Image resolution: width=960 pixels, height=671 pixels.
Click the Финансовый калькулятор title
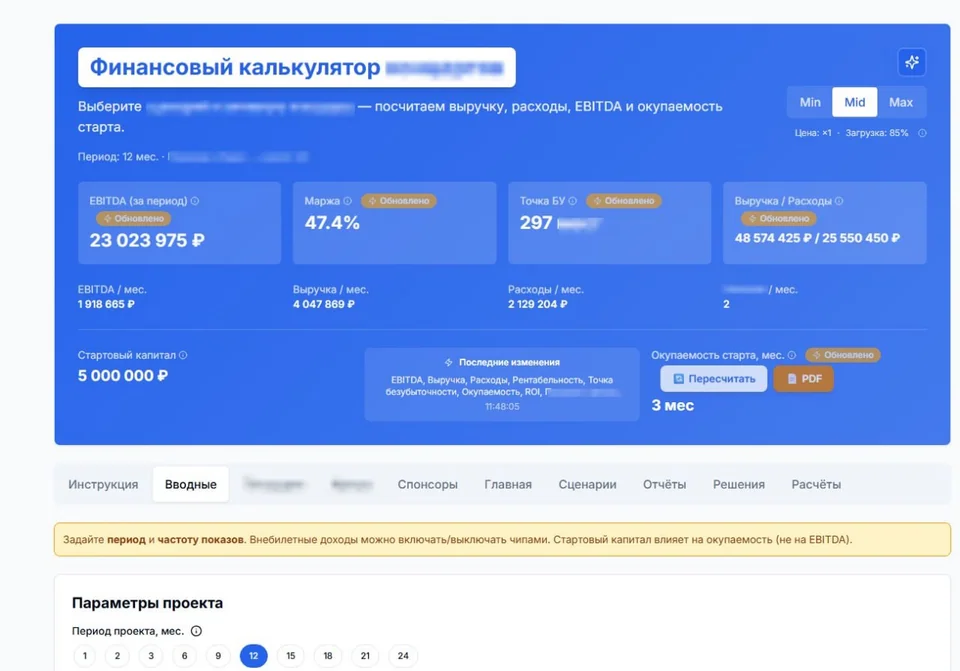(235, 67)
